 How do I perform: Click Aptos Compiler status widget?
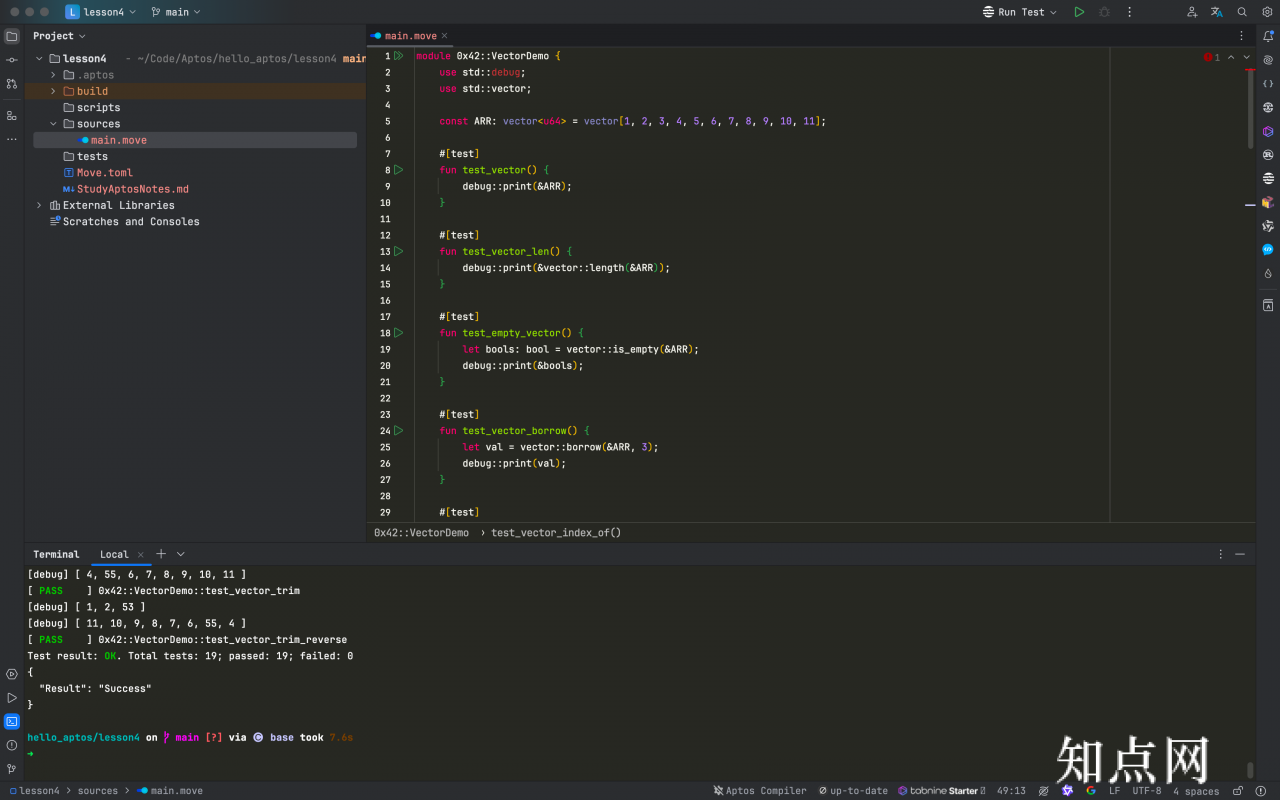coord(759,791)
